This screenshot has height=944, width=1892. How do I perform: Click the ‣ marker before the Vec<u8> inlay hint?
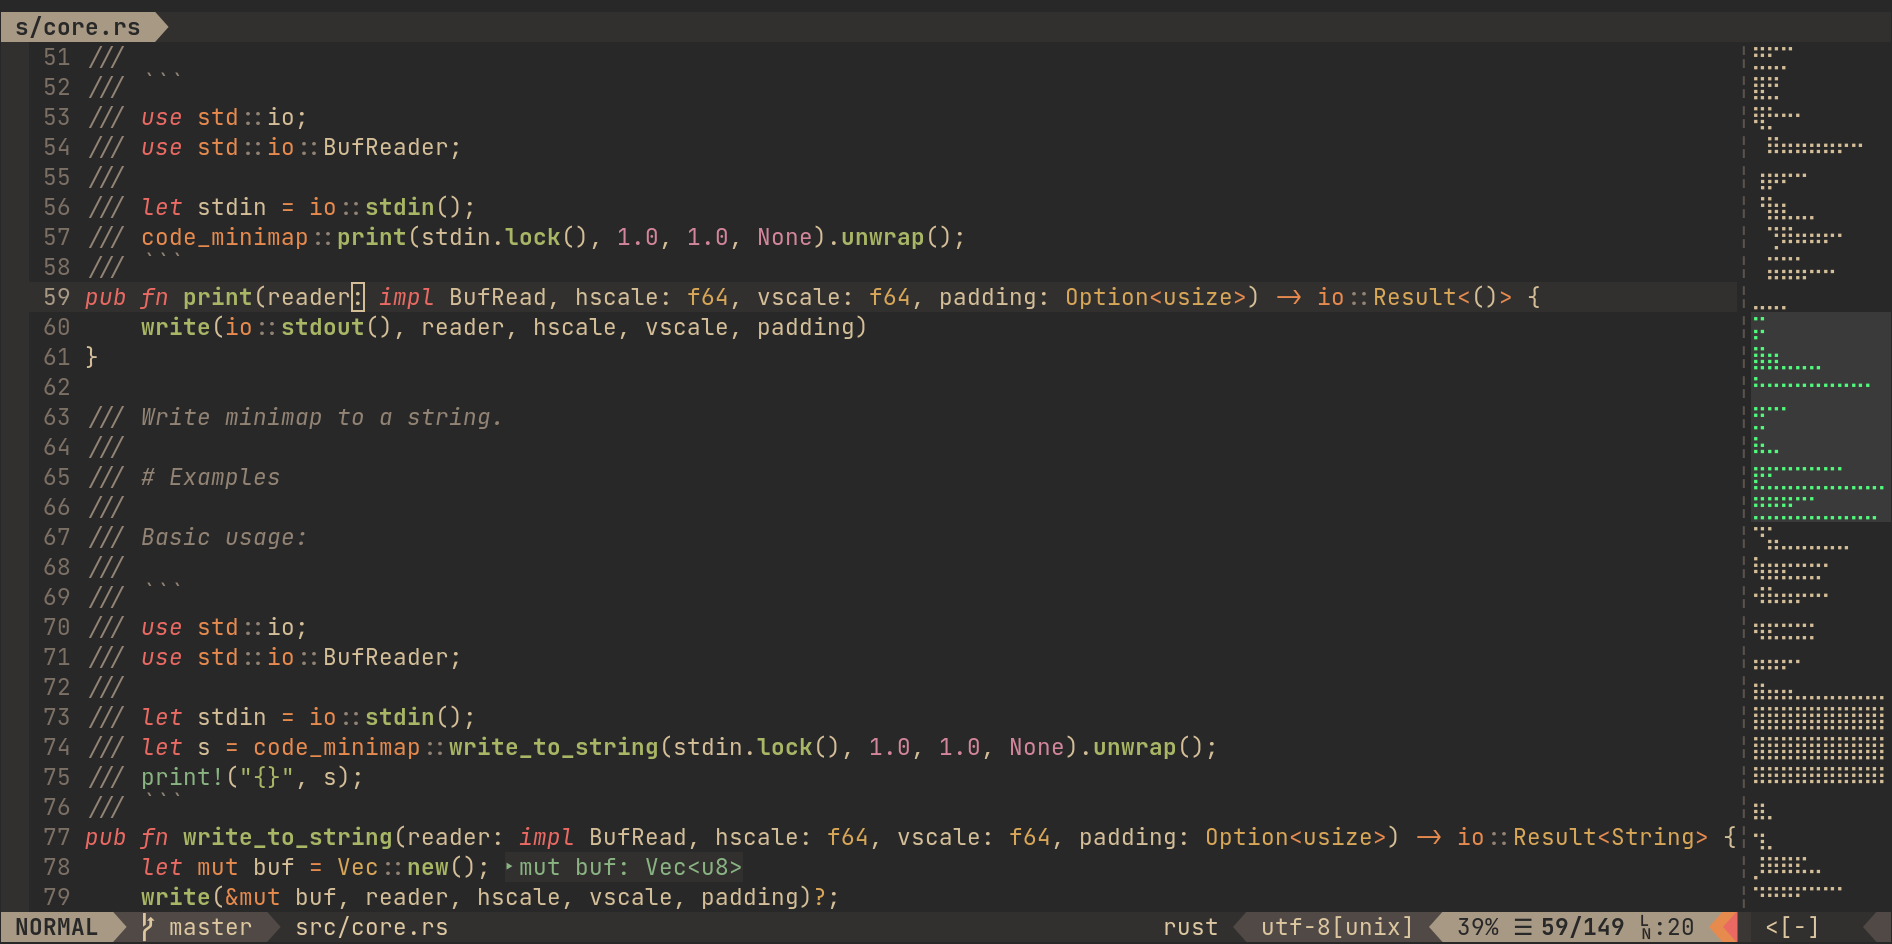tap(509, 867)
